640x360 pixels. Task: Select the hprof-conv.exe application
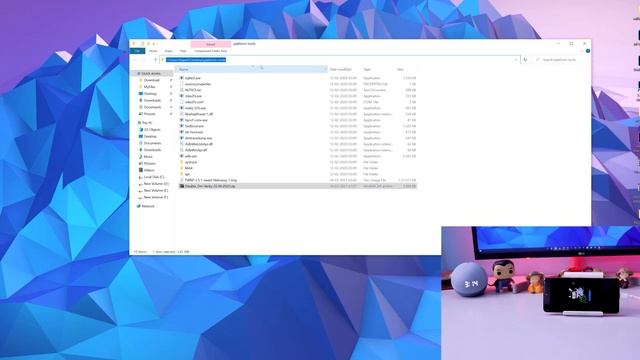pyautogui.click(x=298, y=120)
